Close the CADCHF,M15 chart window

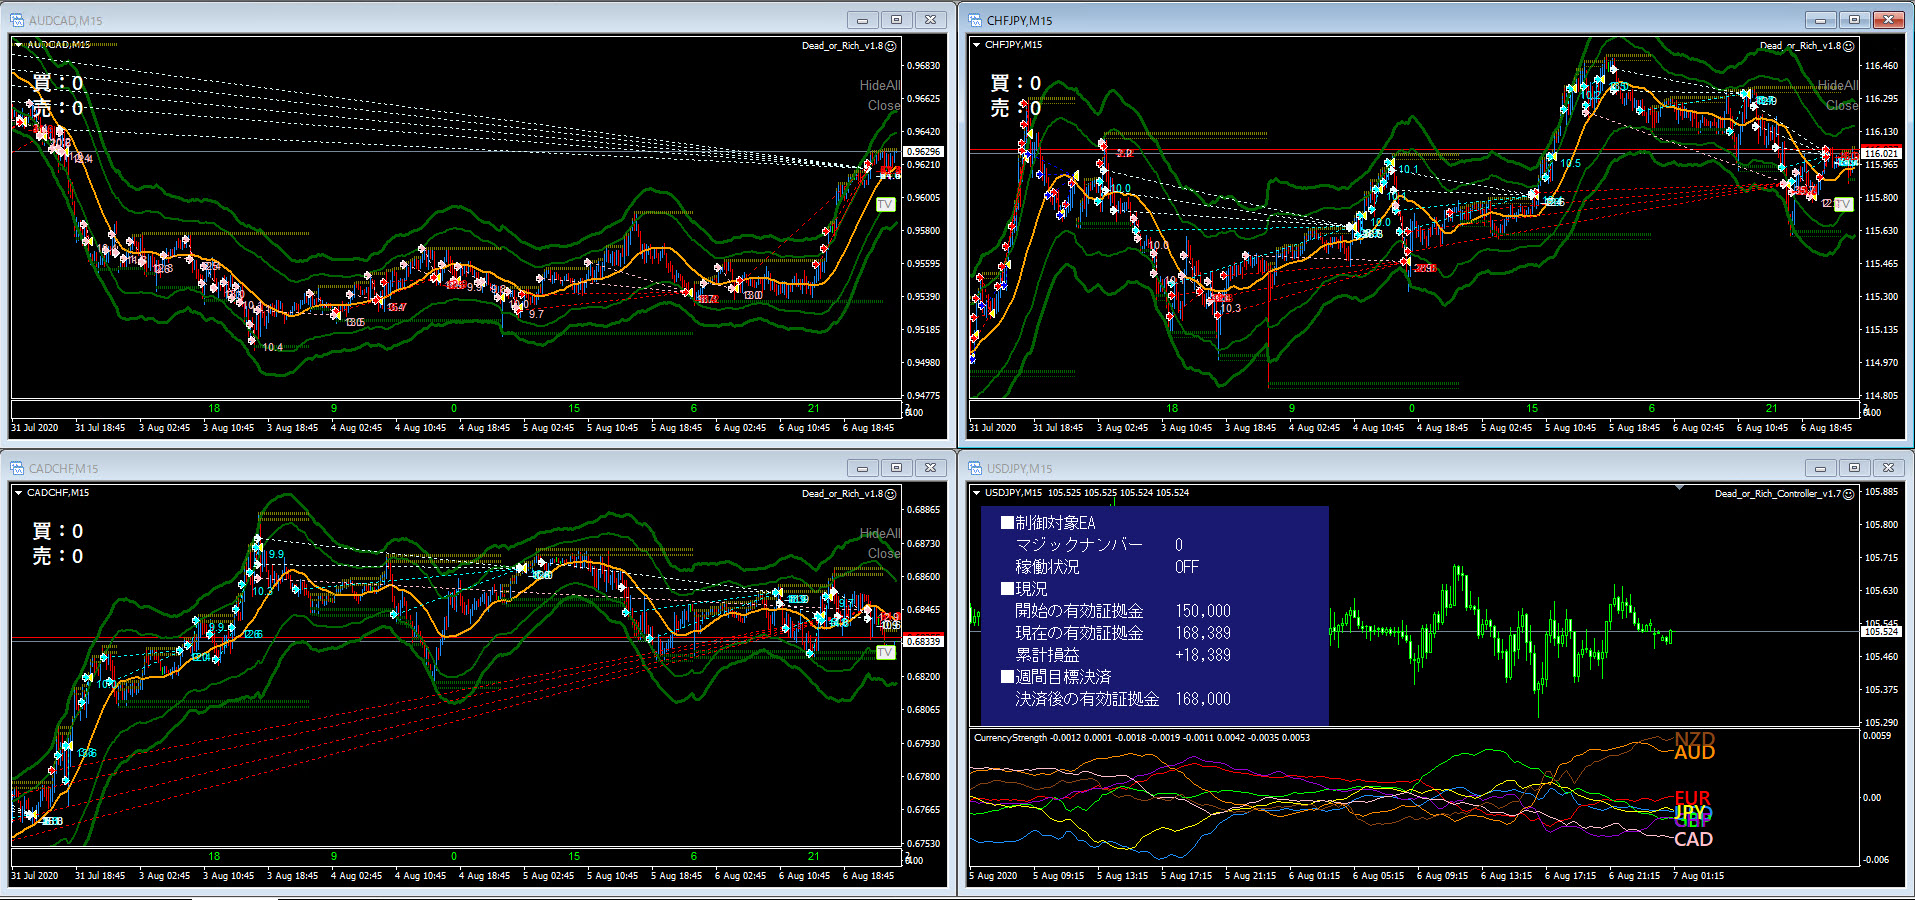pos(930,468)
